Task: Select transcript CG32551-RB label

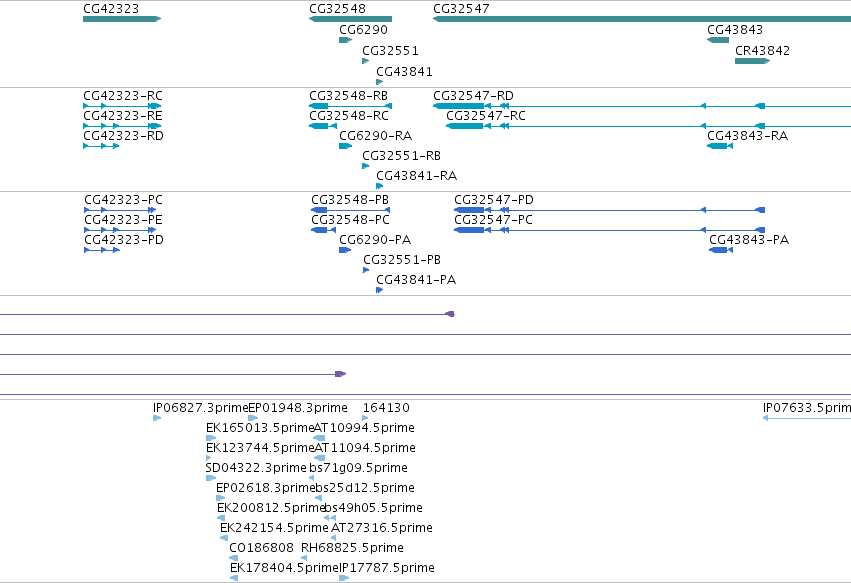Action: [x=401, y=156]
